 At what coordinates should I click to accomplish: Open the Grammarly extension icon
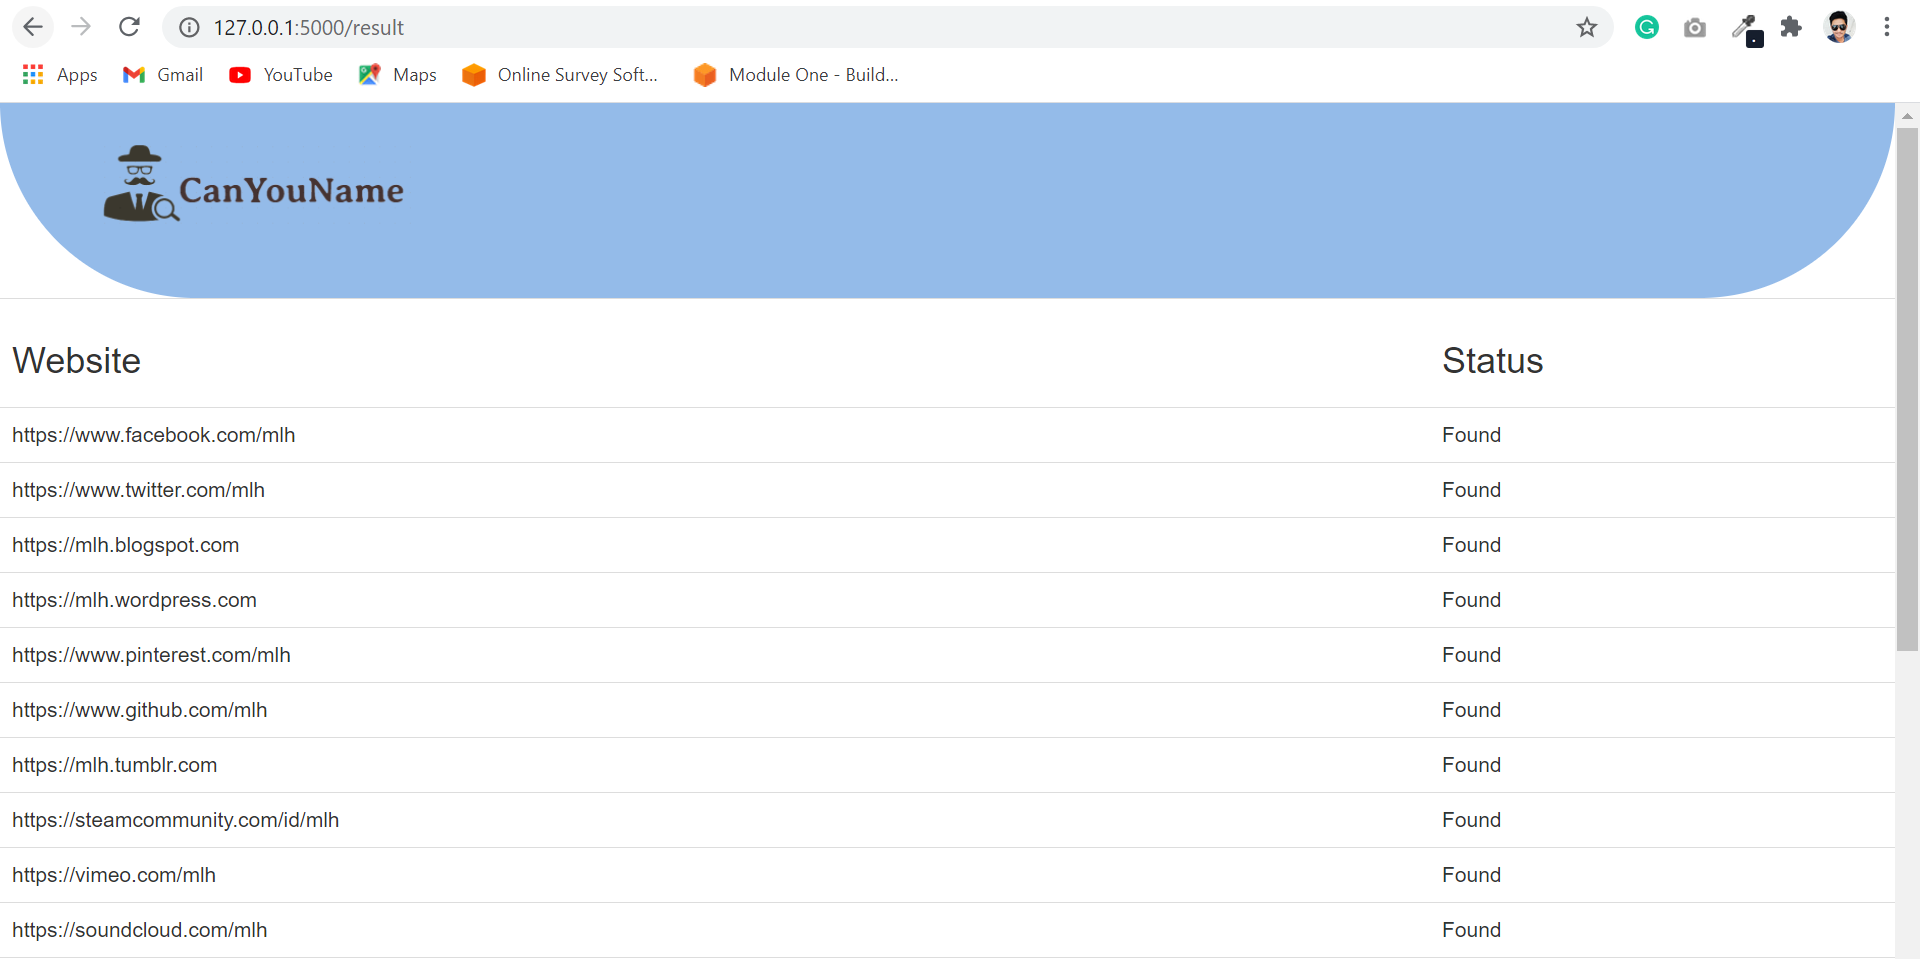tap(1647, 27)
